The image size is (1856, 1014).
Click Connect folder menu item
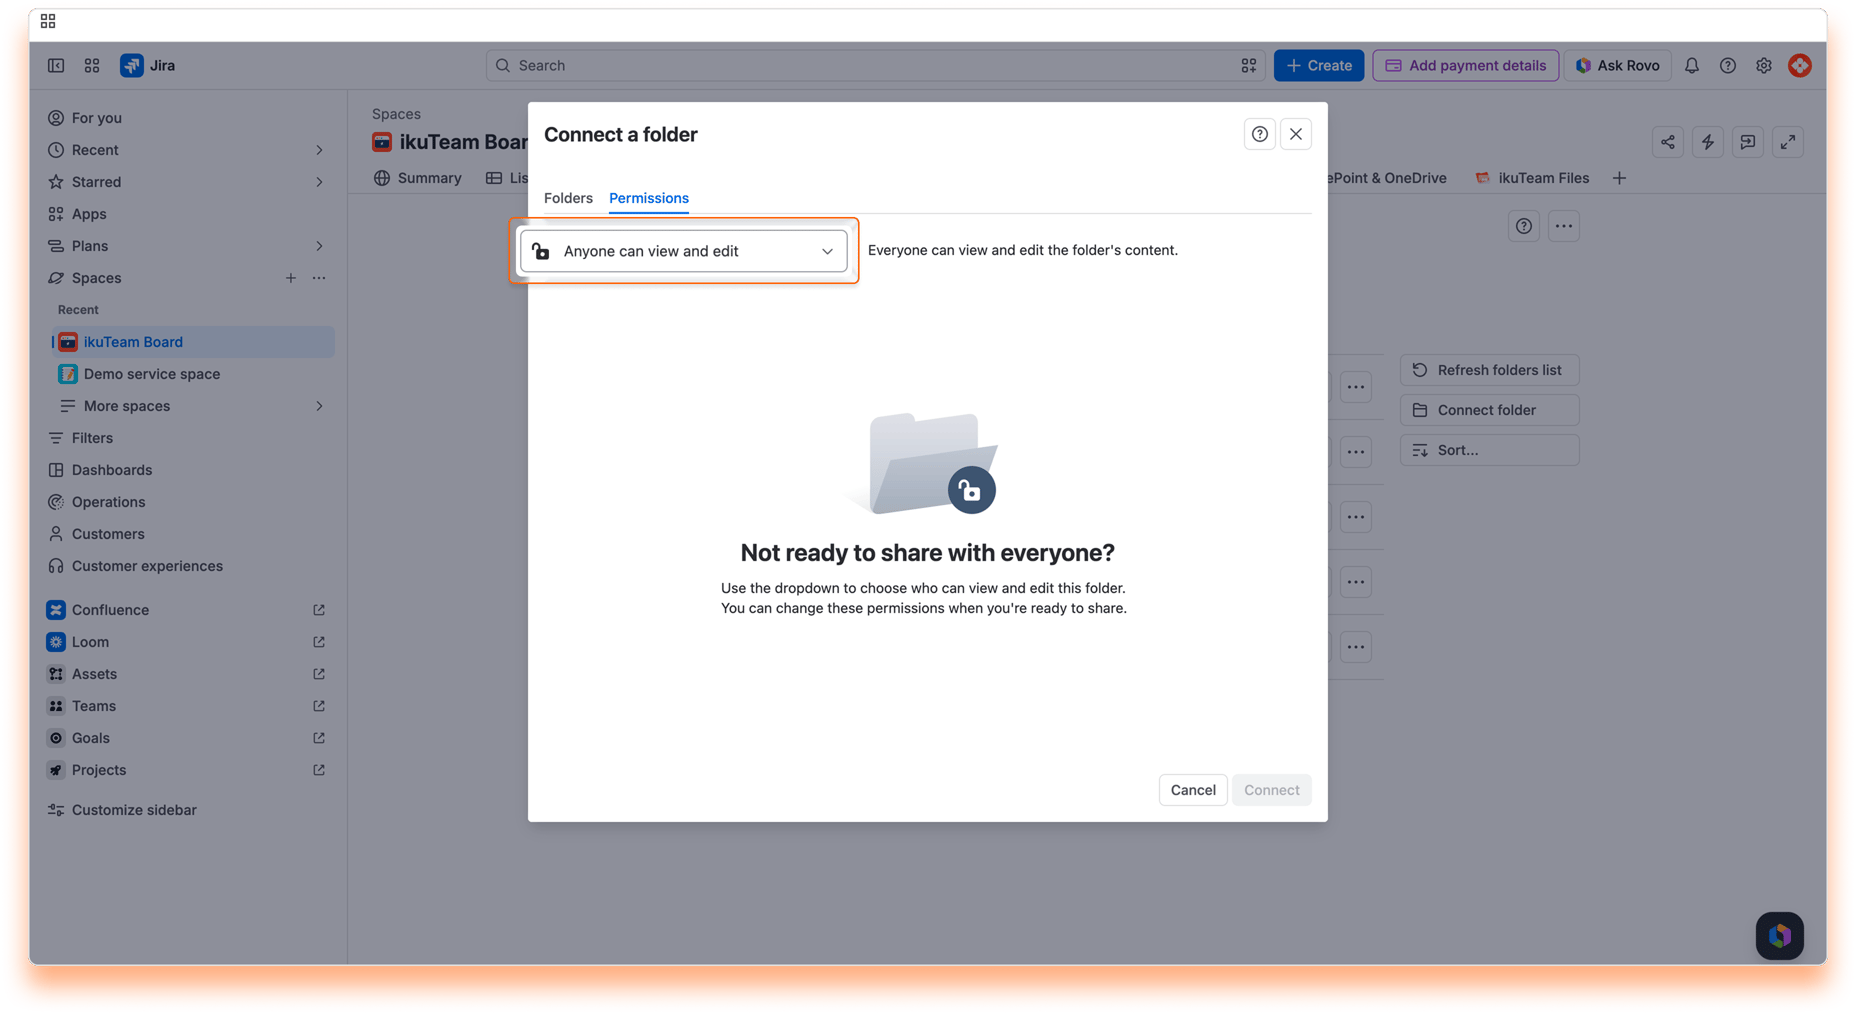1489,410
